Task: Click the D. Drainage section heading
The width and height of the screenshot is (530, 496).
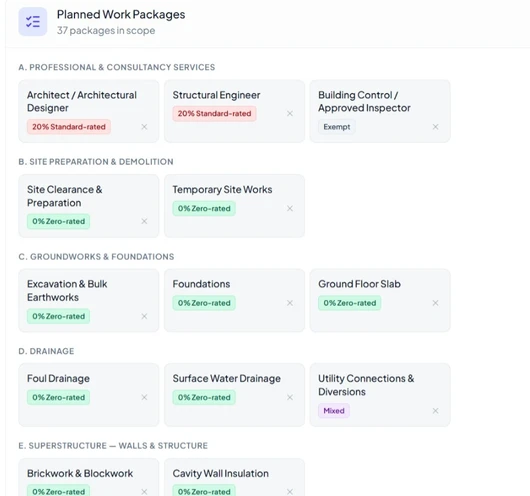Action: pos(46,351)
